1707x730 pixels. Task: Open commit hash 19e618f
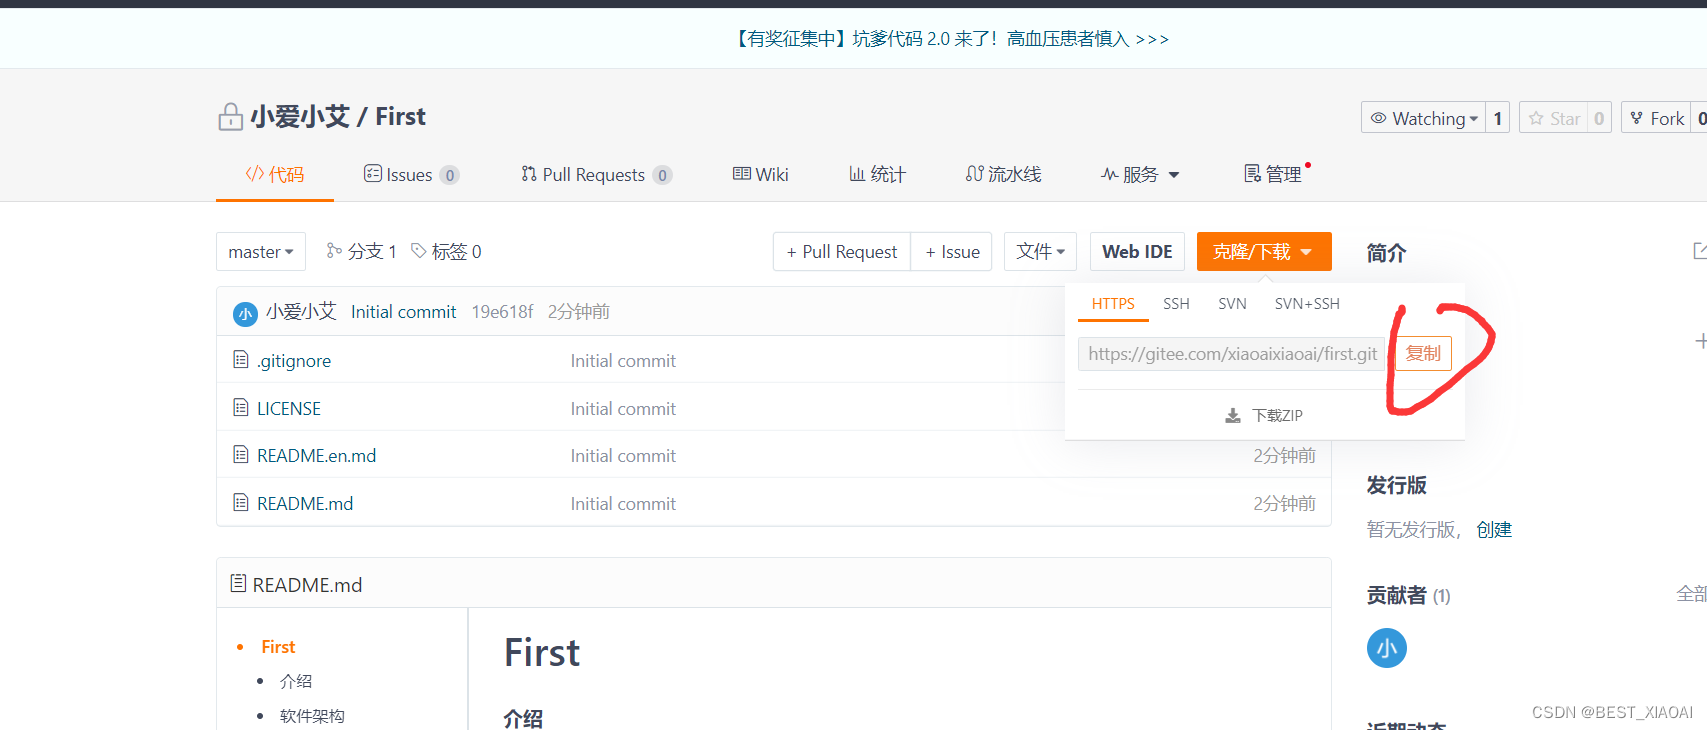pyautogui.click(x=502, y=312)
